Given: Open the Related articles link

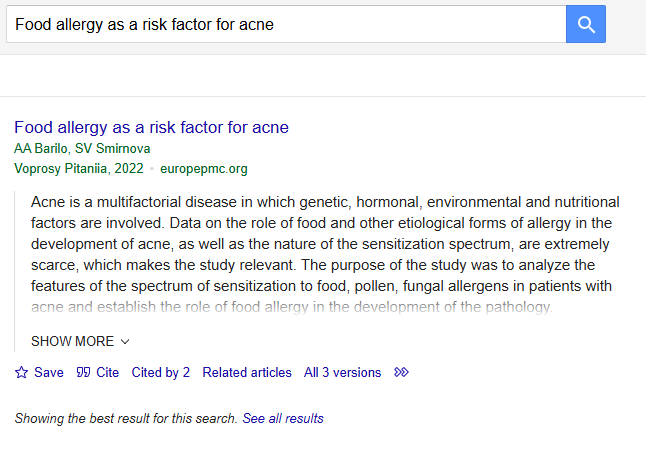Looking at the screenshot, I should pyautogui.click(x=247, y=373).
